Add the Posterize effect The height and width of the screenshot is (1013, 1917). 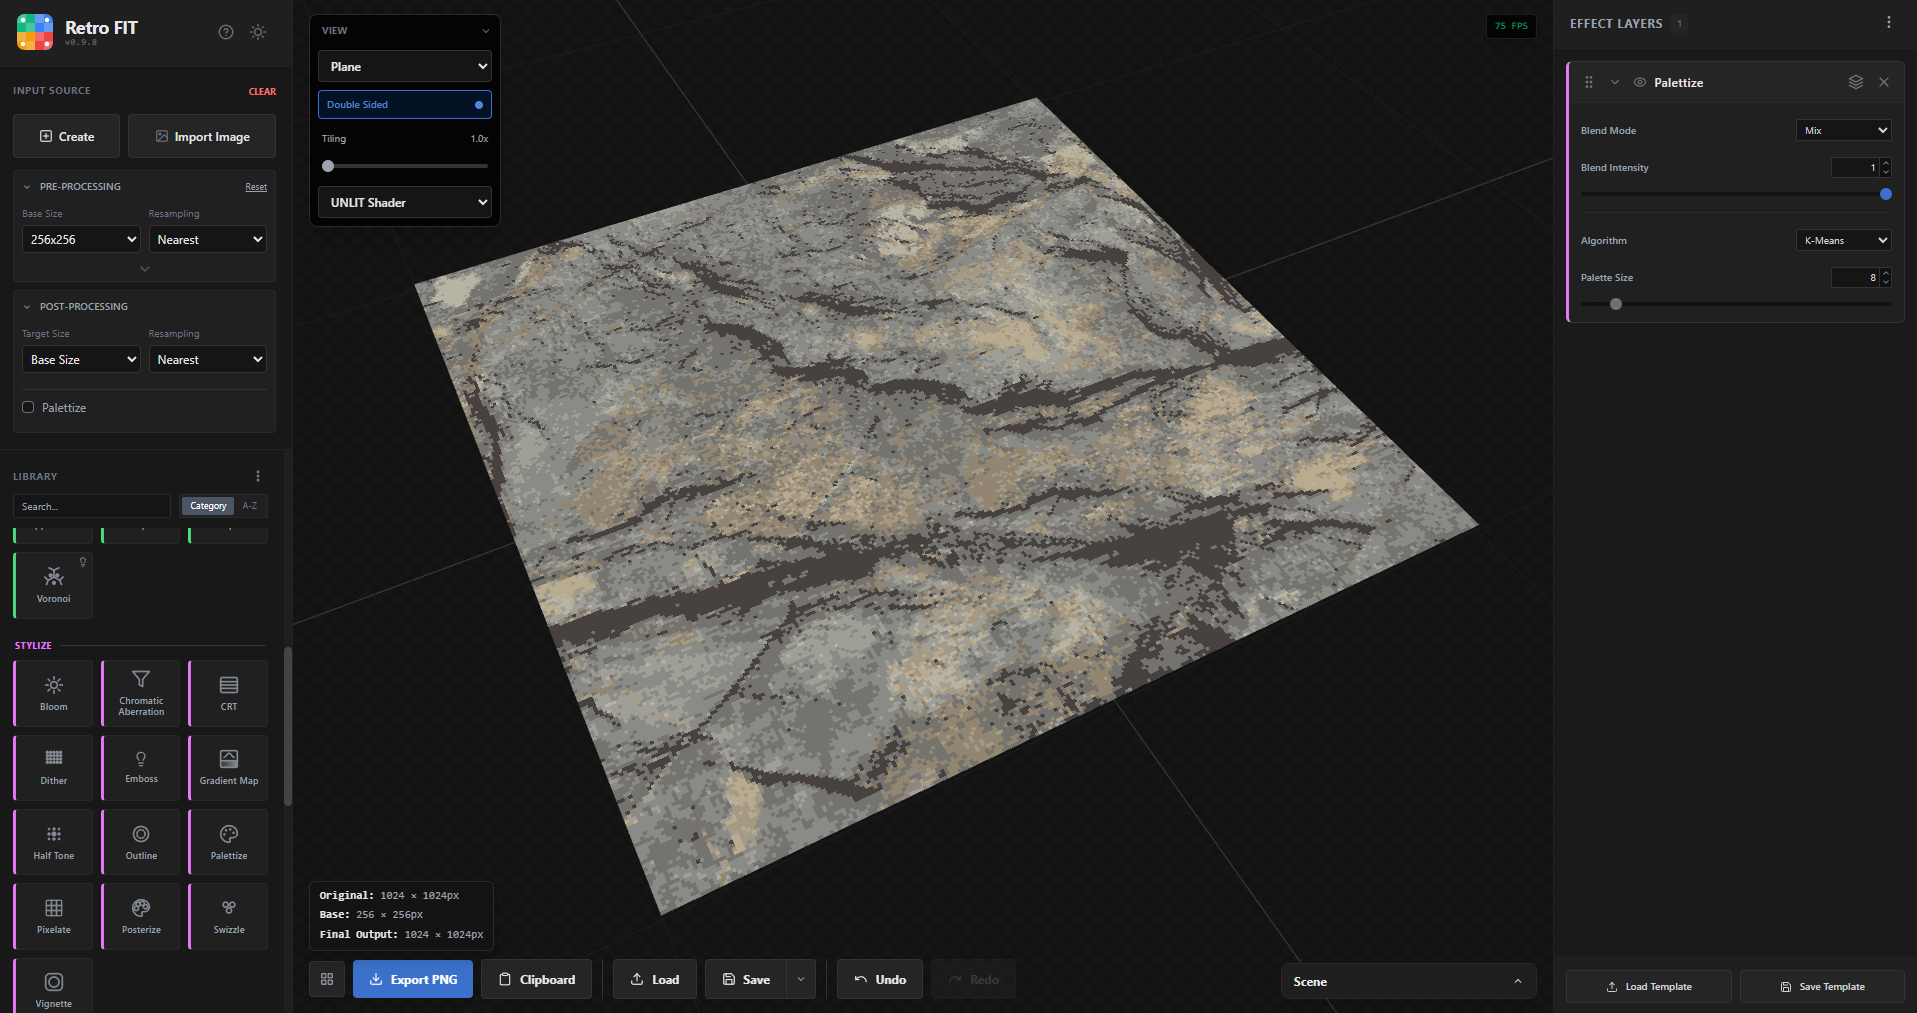141,916
